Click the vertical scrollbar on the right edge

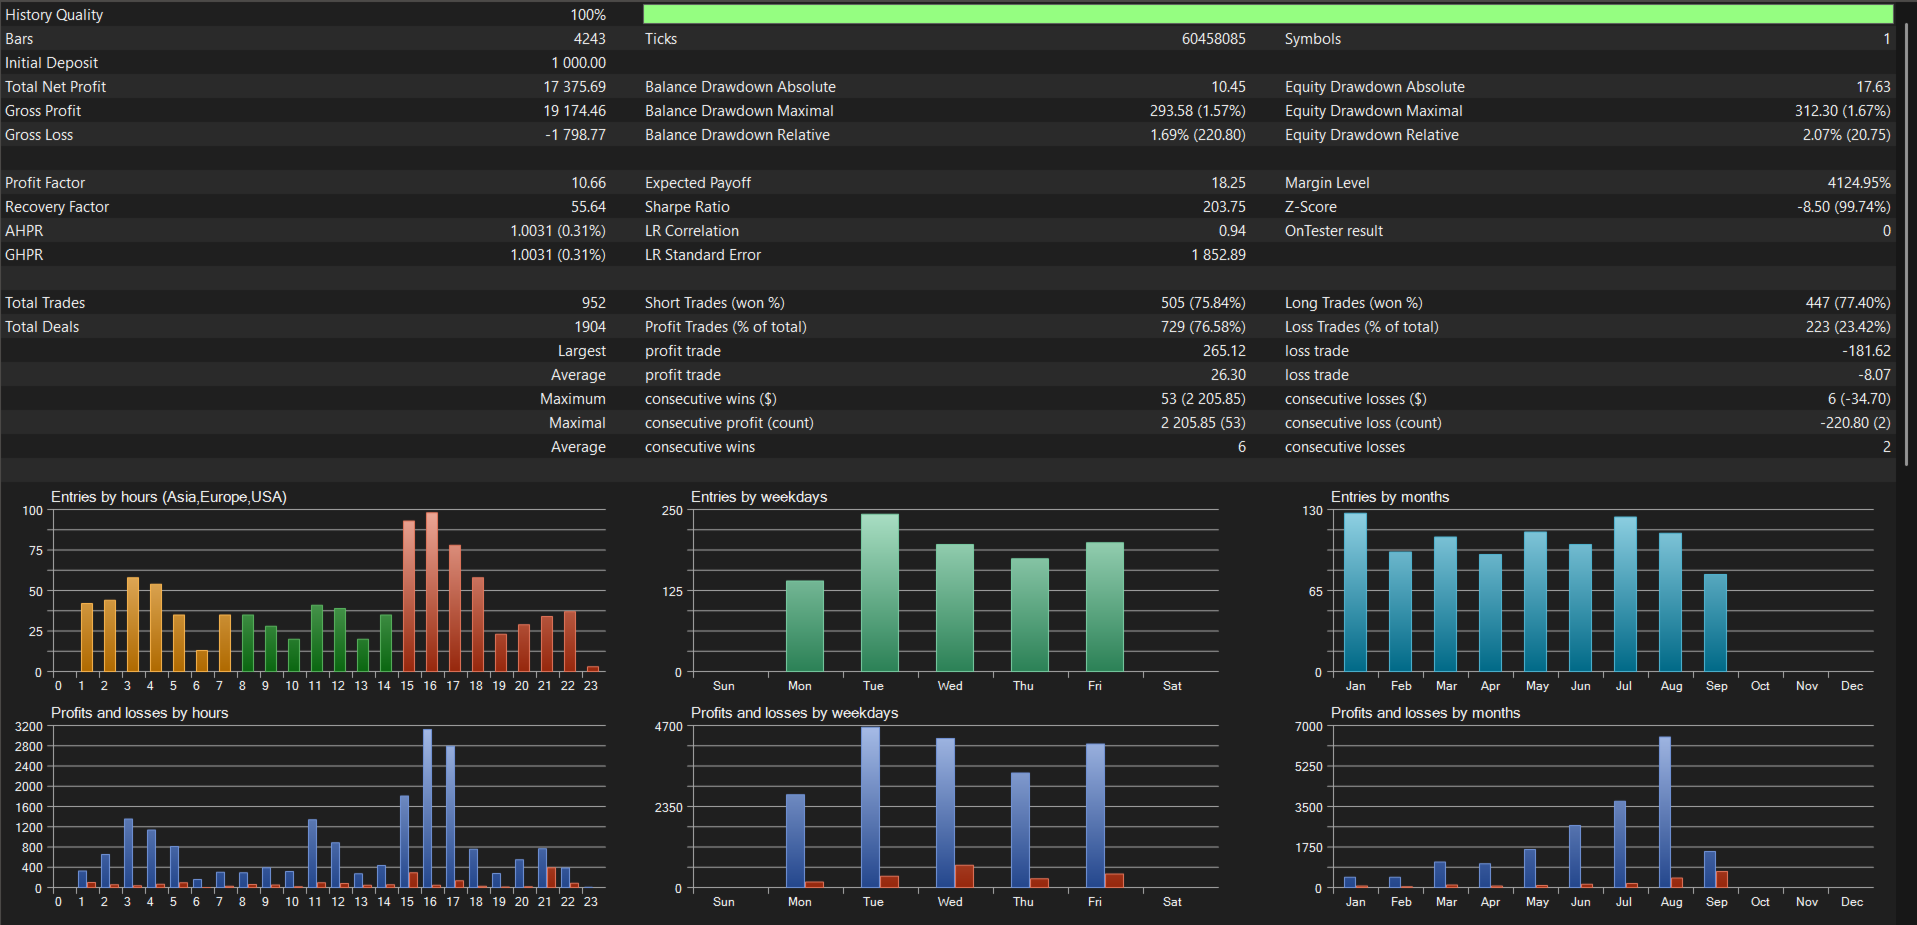pyautogui.click(x=1908, y=240)
